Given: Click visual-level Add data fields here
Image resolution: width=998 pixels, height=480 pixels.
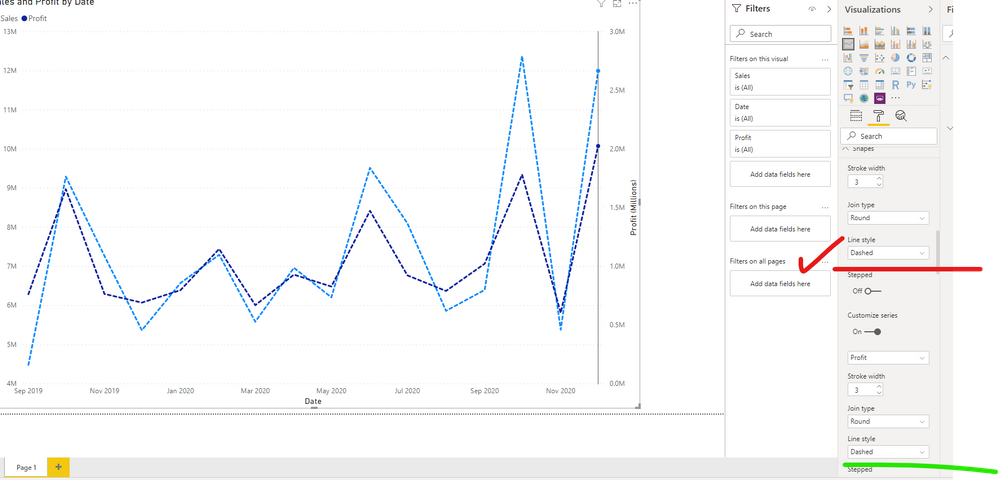Looking at the screenshot, I should 780,174.
